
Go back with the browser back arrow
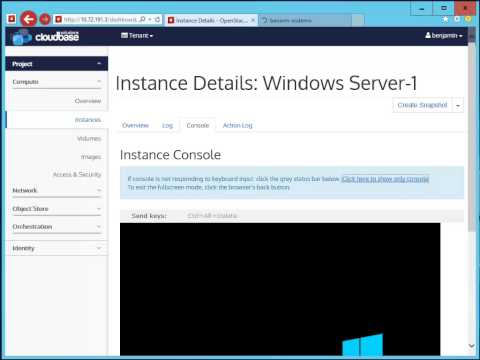(x=29, y=19)
